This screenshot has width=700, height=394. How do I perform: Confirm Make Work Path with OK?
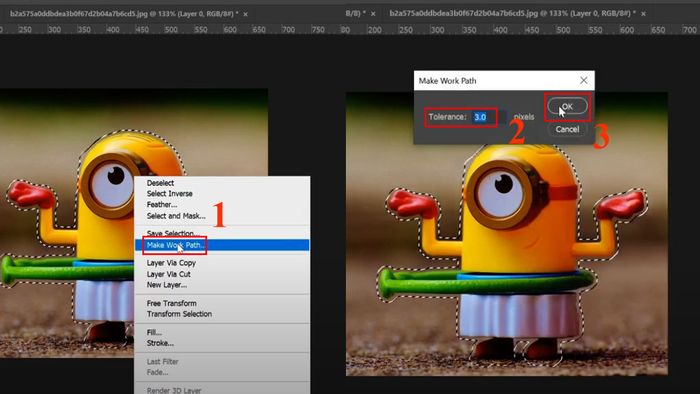[567, 107]
